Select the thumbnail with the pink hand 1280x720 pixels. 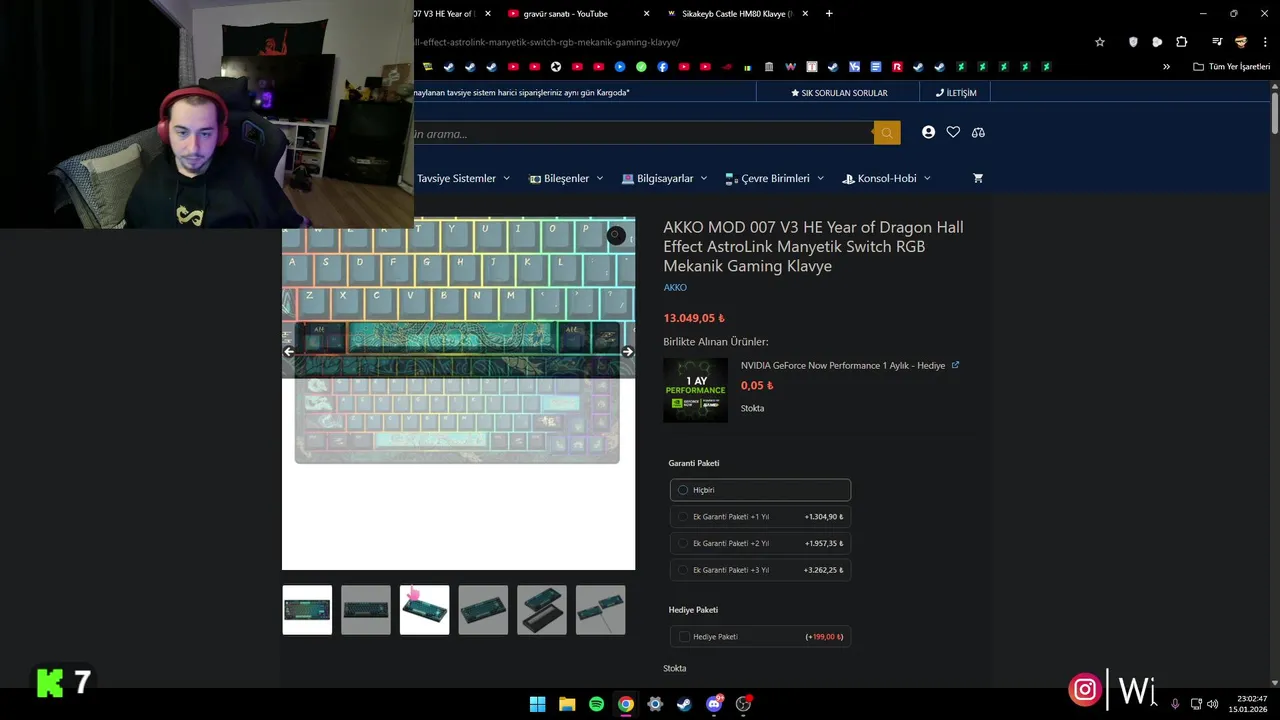point(425,610)
